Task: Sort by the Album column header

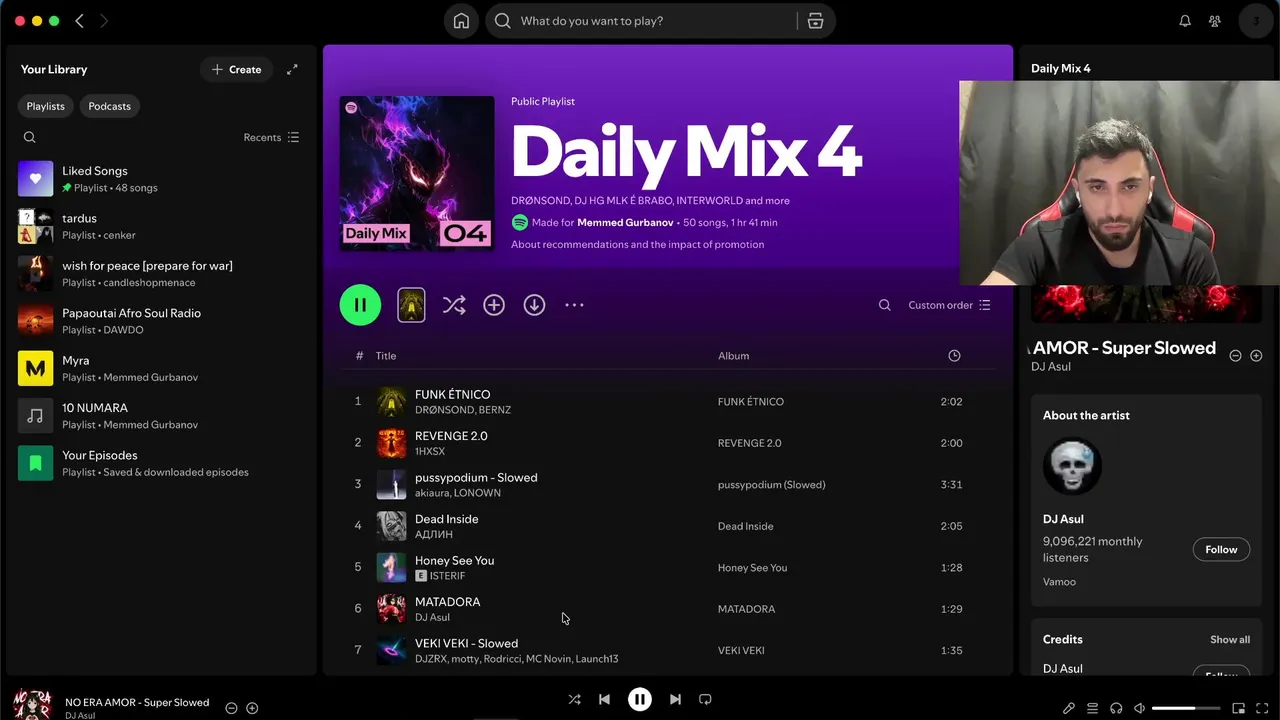Action: [733, 356]
